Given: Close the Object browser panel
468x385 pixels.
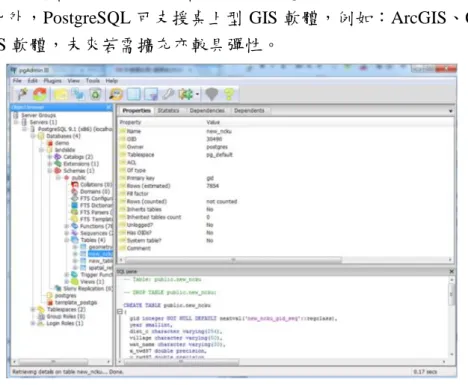Looking at the screenshot, I should pos(109,107).
